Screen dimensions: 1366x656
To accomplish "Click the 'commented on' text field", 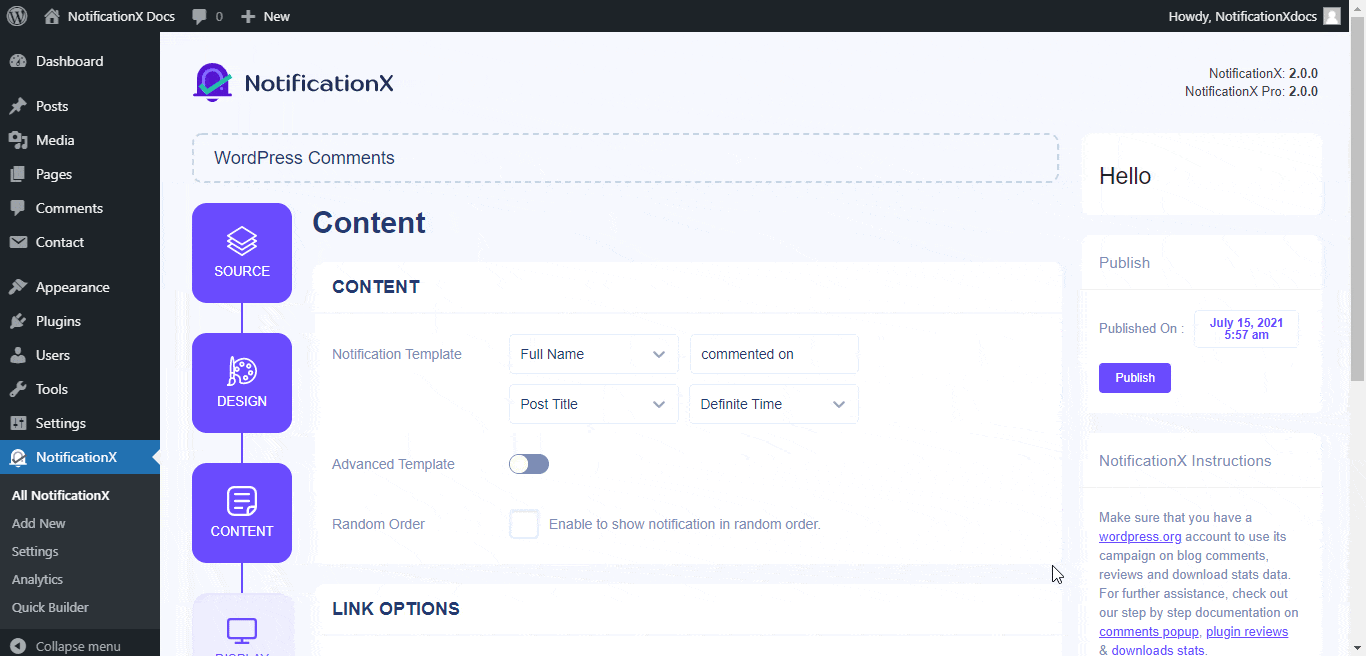I will coord(774,354).
